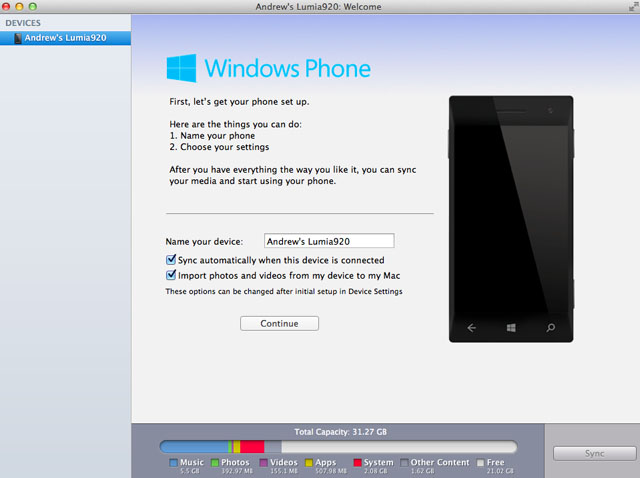640x478 pixels.
Task: Click the fullscreen arrows icon in title bar
Action: (633, 6)
